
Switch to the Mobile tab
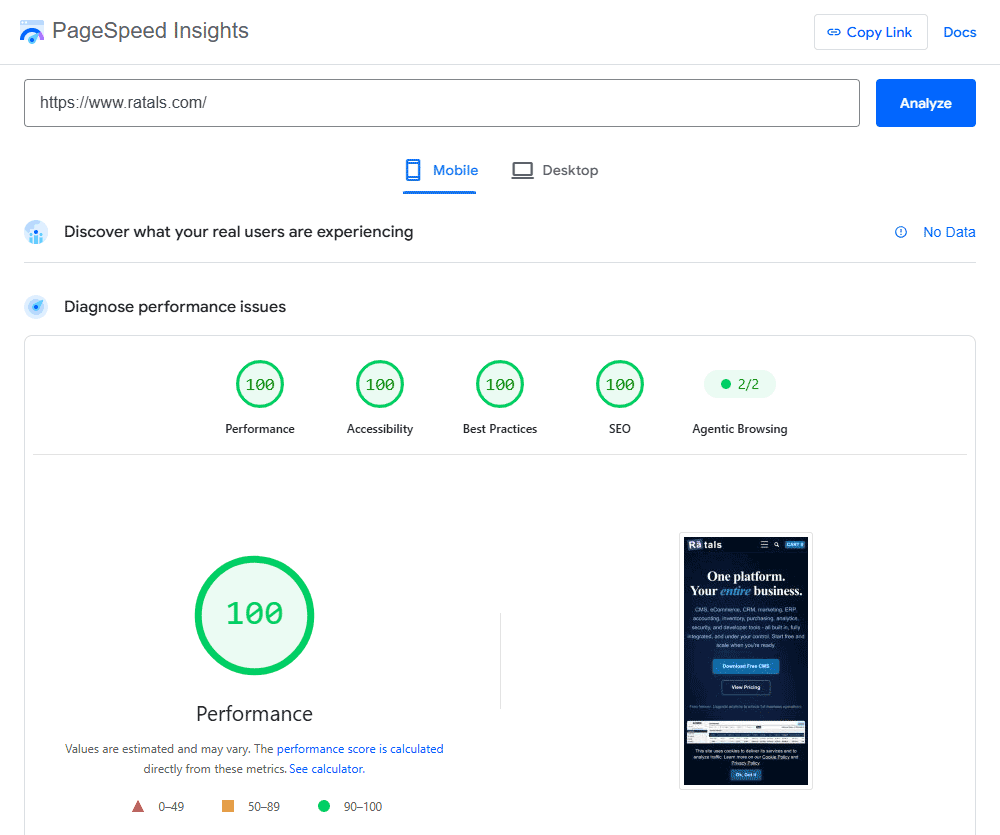[x=440, y=170]
